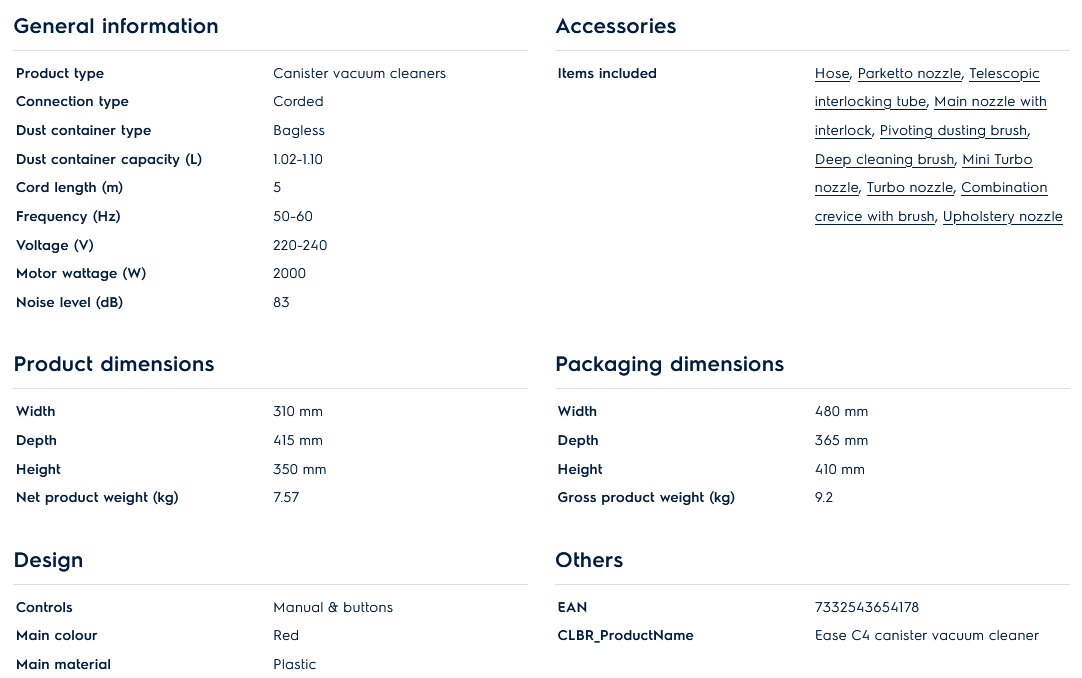The height and width of the screenshot is (678, 1082).
Task: Click the Canister vacuum cleaners product type value
Action: point(359,74)
